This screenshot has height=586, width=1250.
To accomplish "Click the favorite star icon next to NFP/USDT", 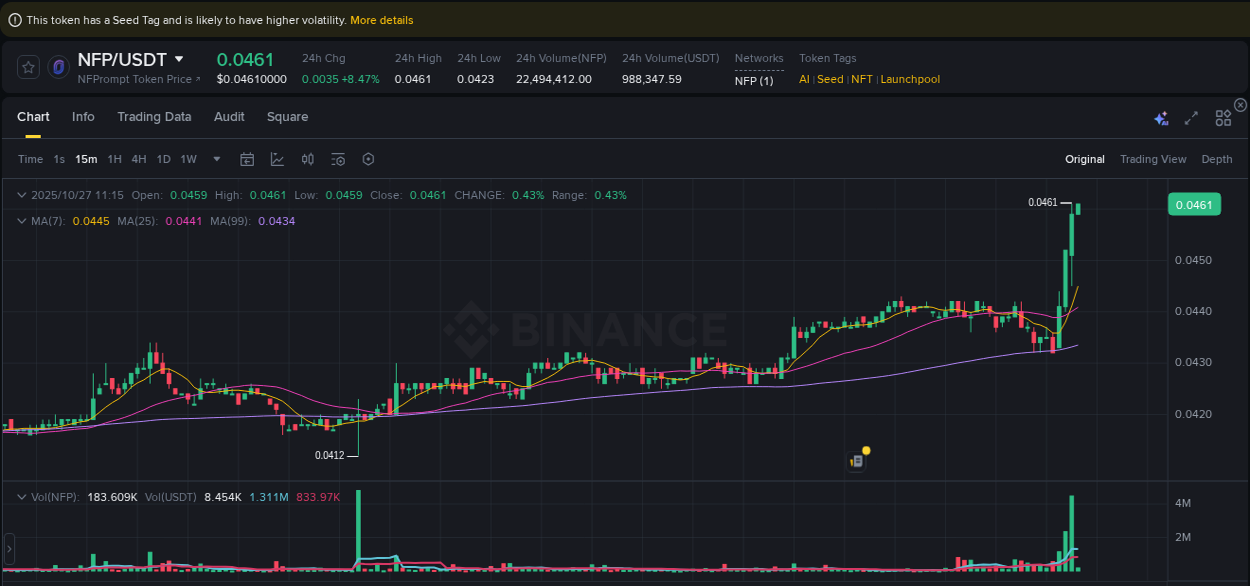I will (x=28, y=67).
